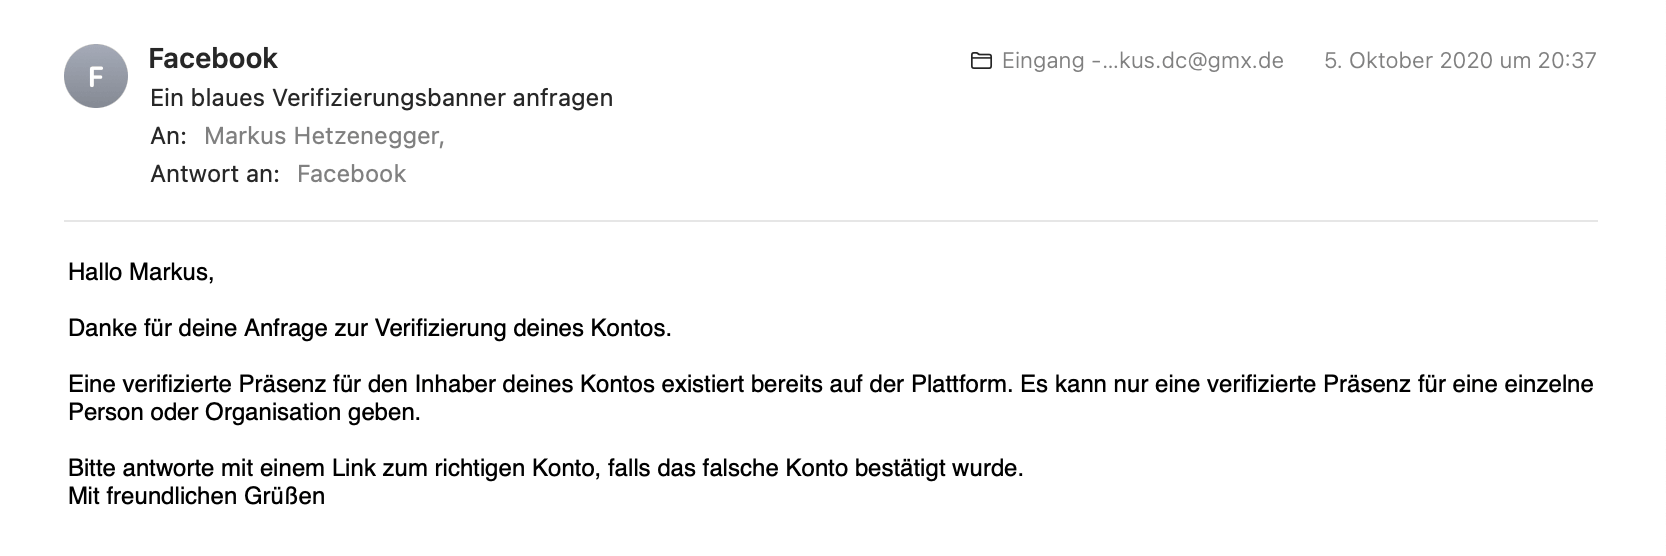Click the folder icon next to Eingang
This screenshot has height=556, width=1666.
[x=981, y=61]
